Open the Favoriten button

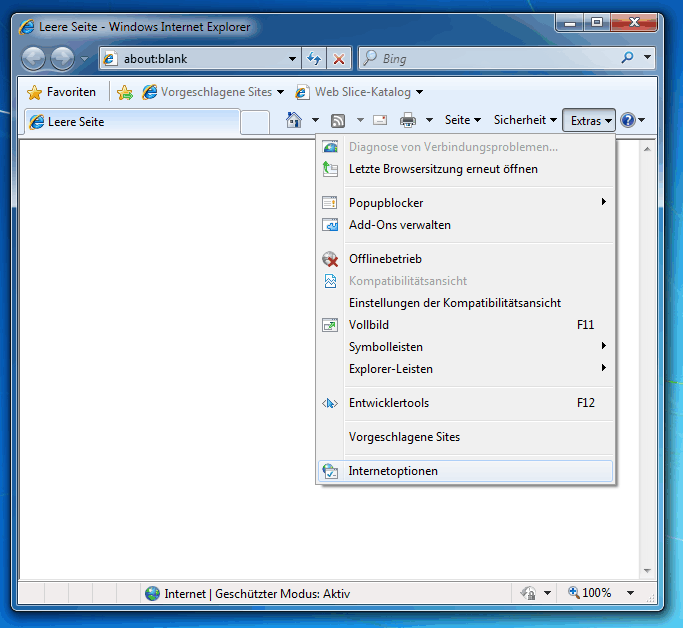(x=62, y=92)
